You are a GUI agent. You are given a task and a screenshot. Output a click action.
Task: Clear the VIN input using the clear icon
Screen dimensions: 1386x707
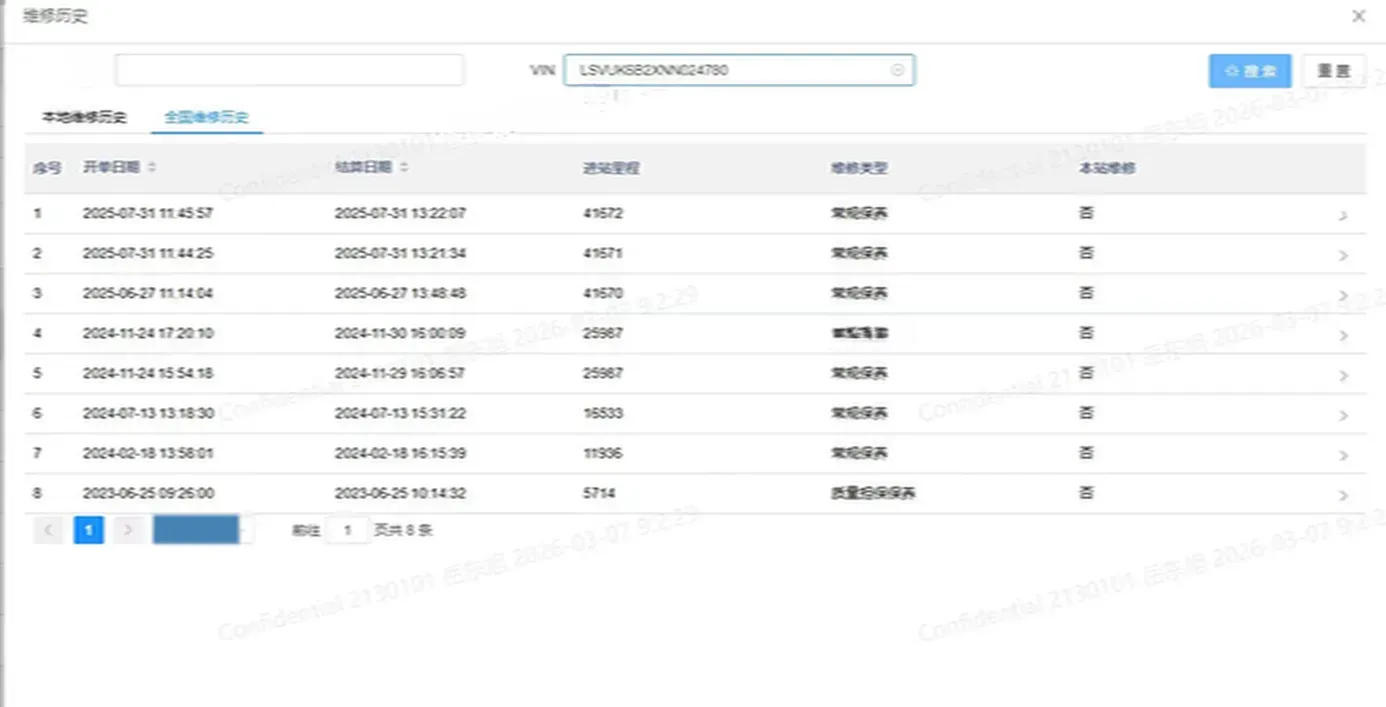[897, 70]
